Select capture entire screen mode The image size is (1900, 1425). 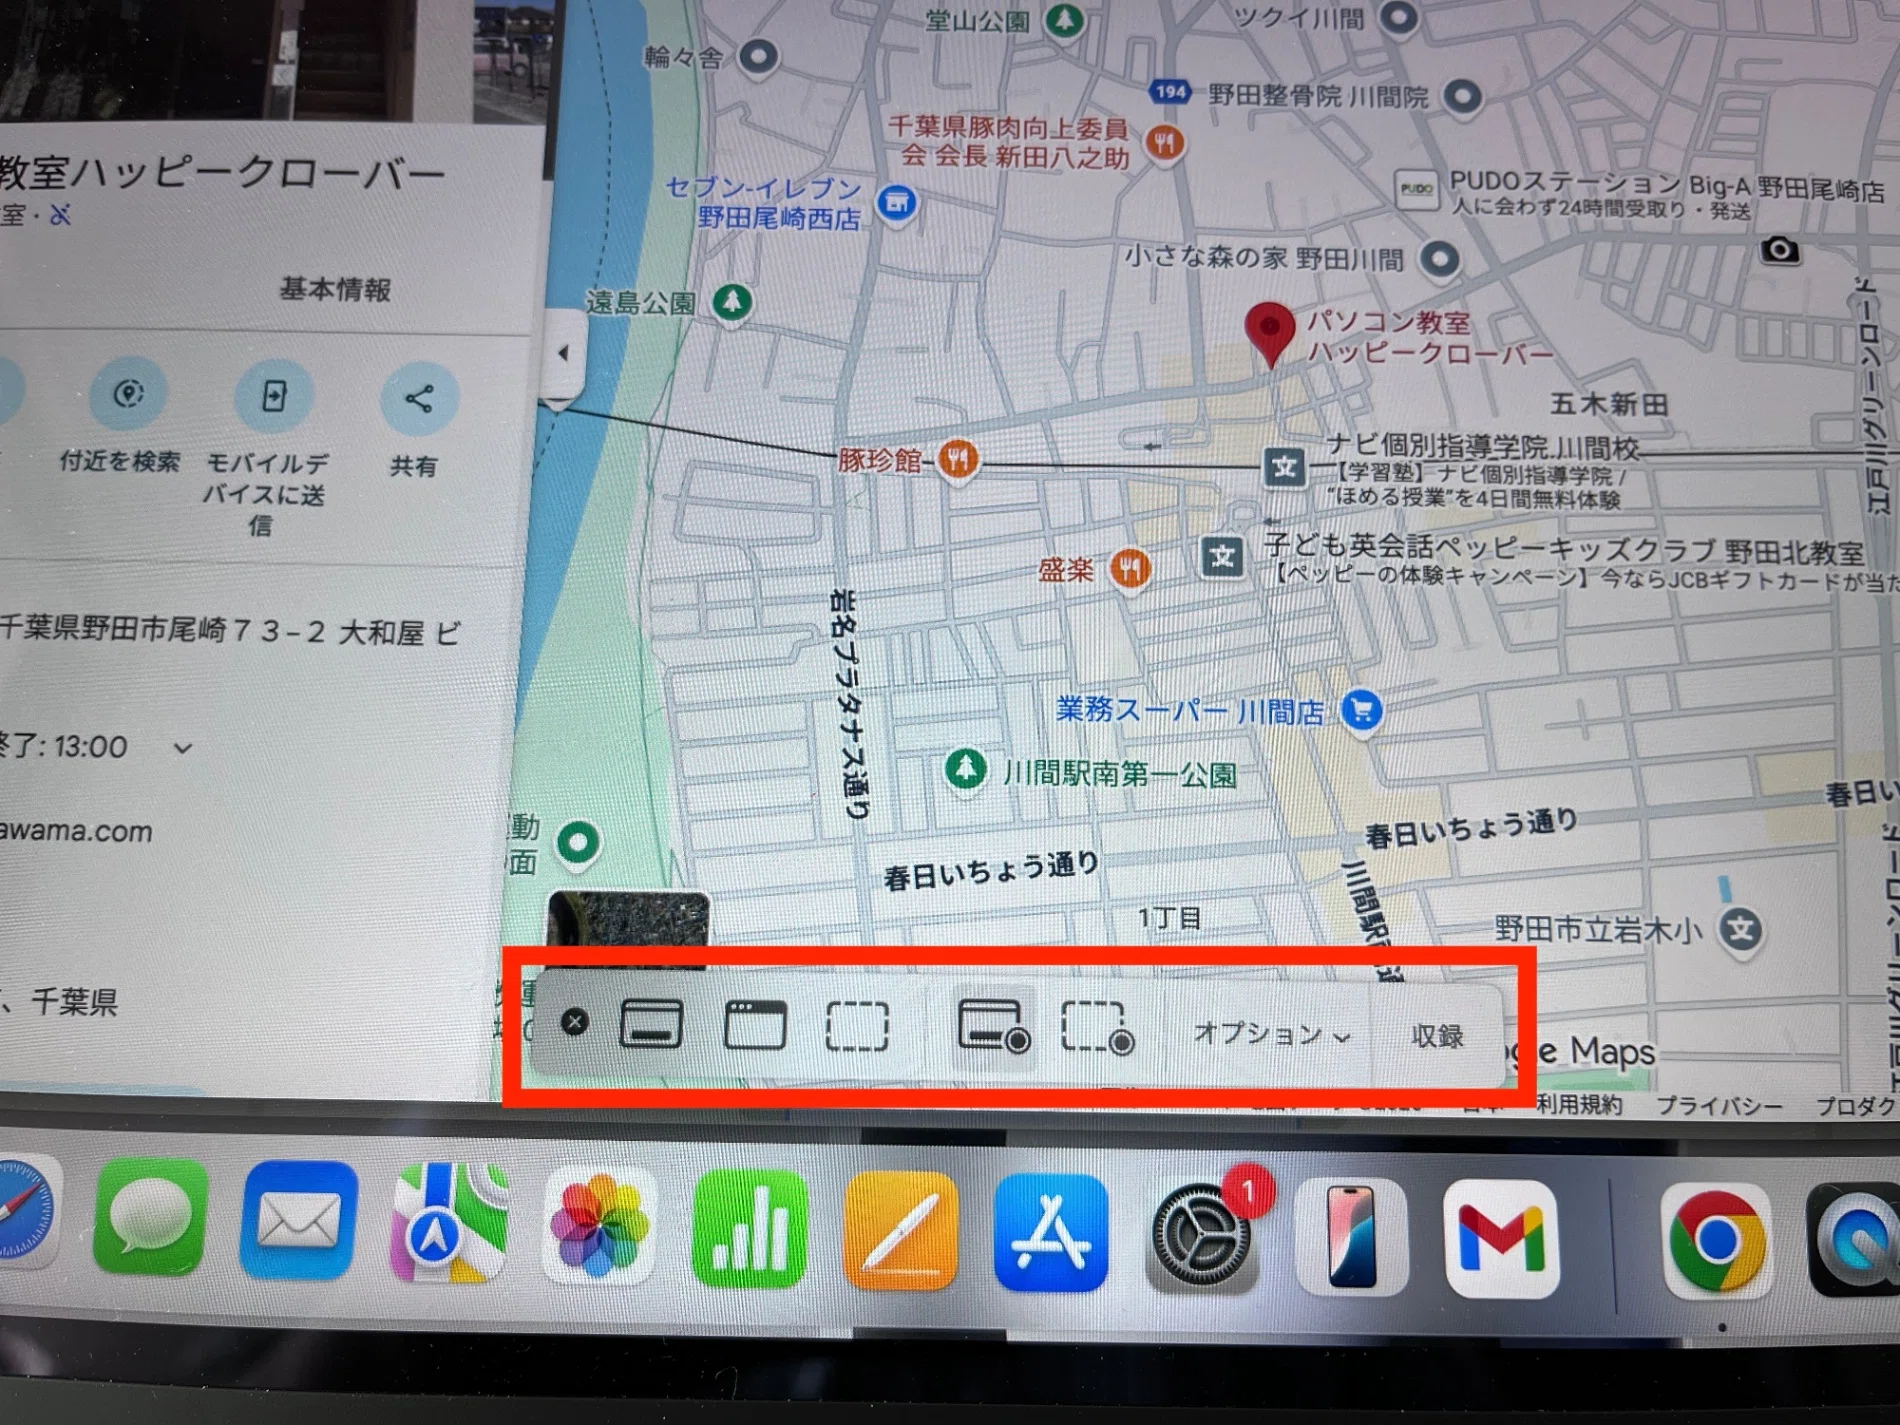(x=651, y=1024)
